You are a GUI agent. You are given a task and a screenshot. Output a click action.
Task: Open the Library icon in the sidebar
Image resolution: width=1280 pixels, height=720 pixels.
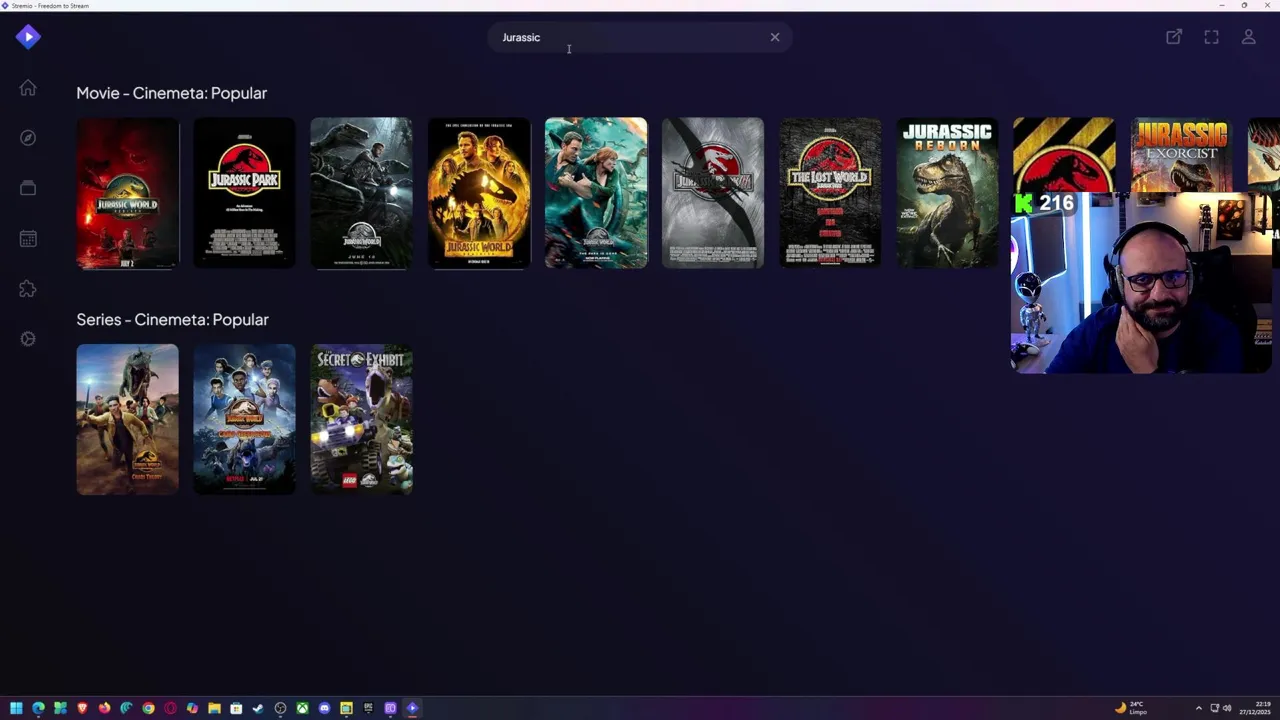coord(28,188)
